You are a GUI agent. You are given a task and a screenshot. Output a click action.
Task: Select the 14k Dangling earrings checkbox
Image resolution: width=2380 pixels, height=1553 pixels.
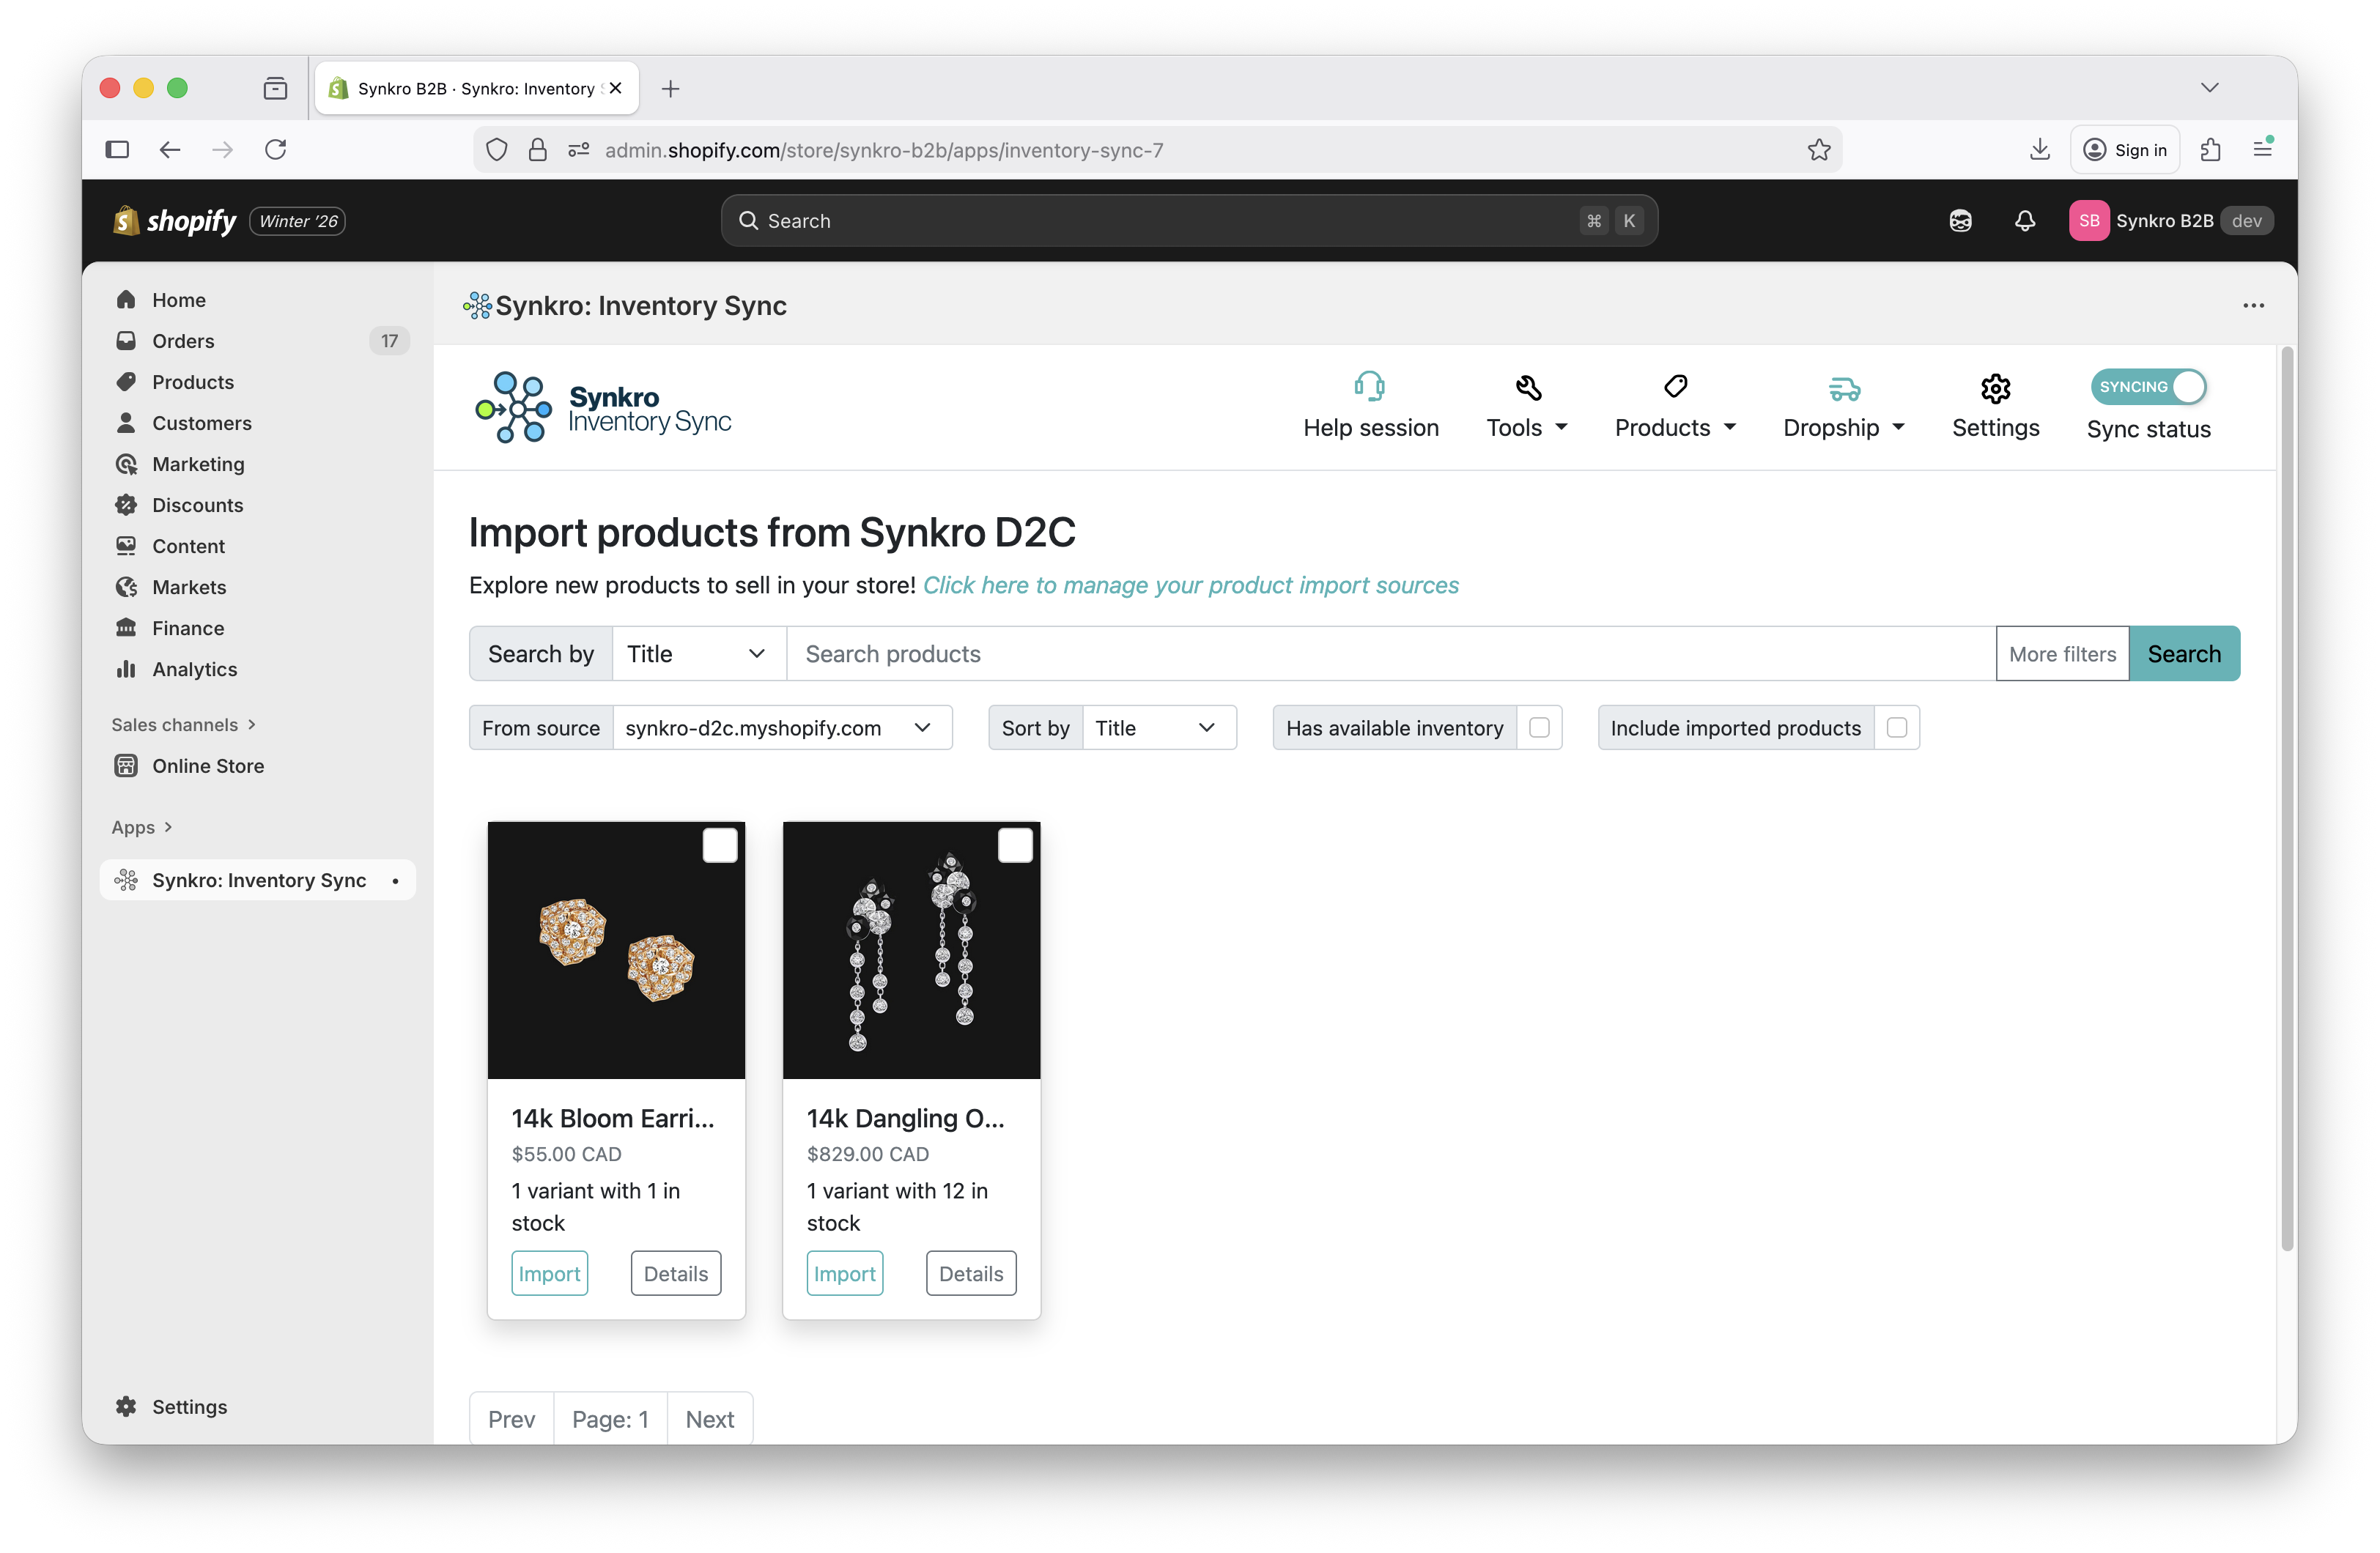(1015, 845)
